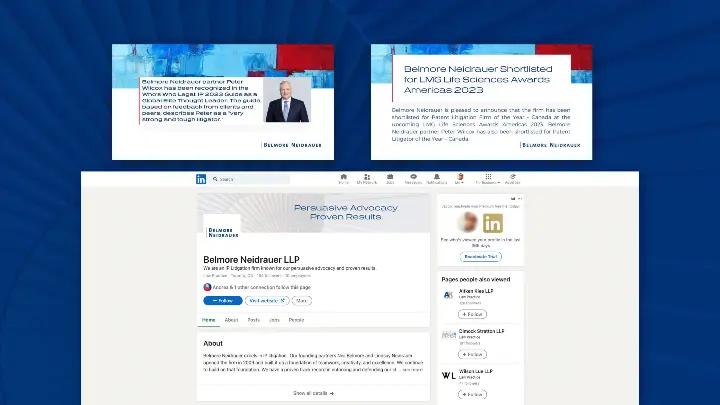Click the About section heading

(213, 343)
